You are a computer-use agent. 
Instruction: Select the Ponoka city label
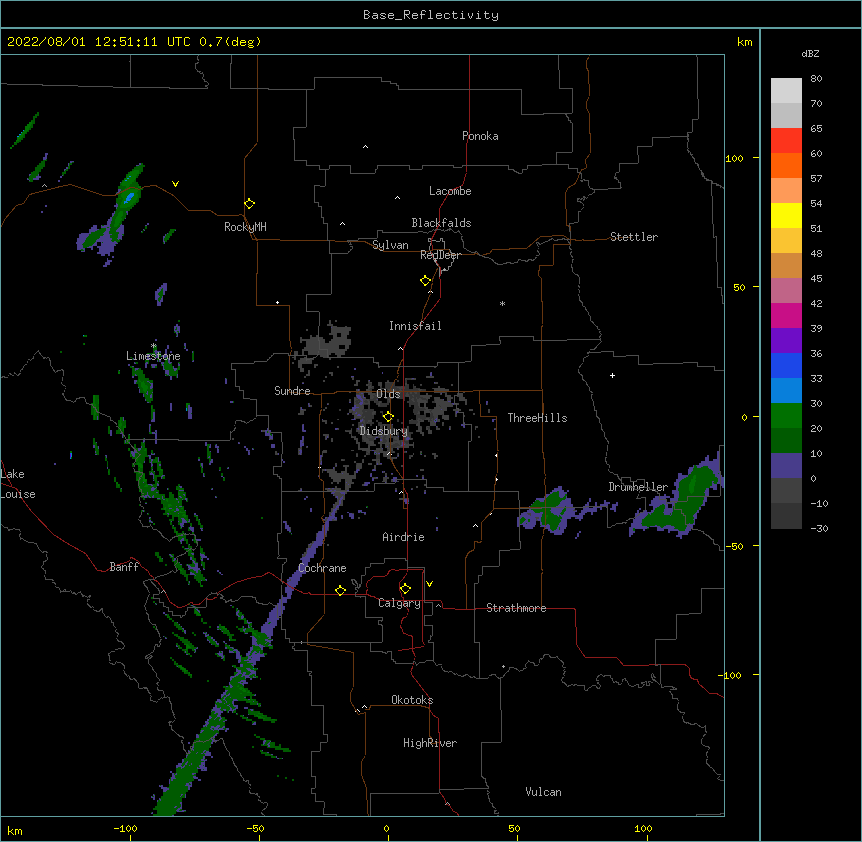point(480,136)
